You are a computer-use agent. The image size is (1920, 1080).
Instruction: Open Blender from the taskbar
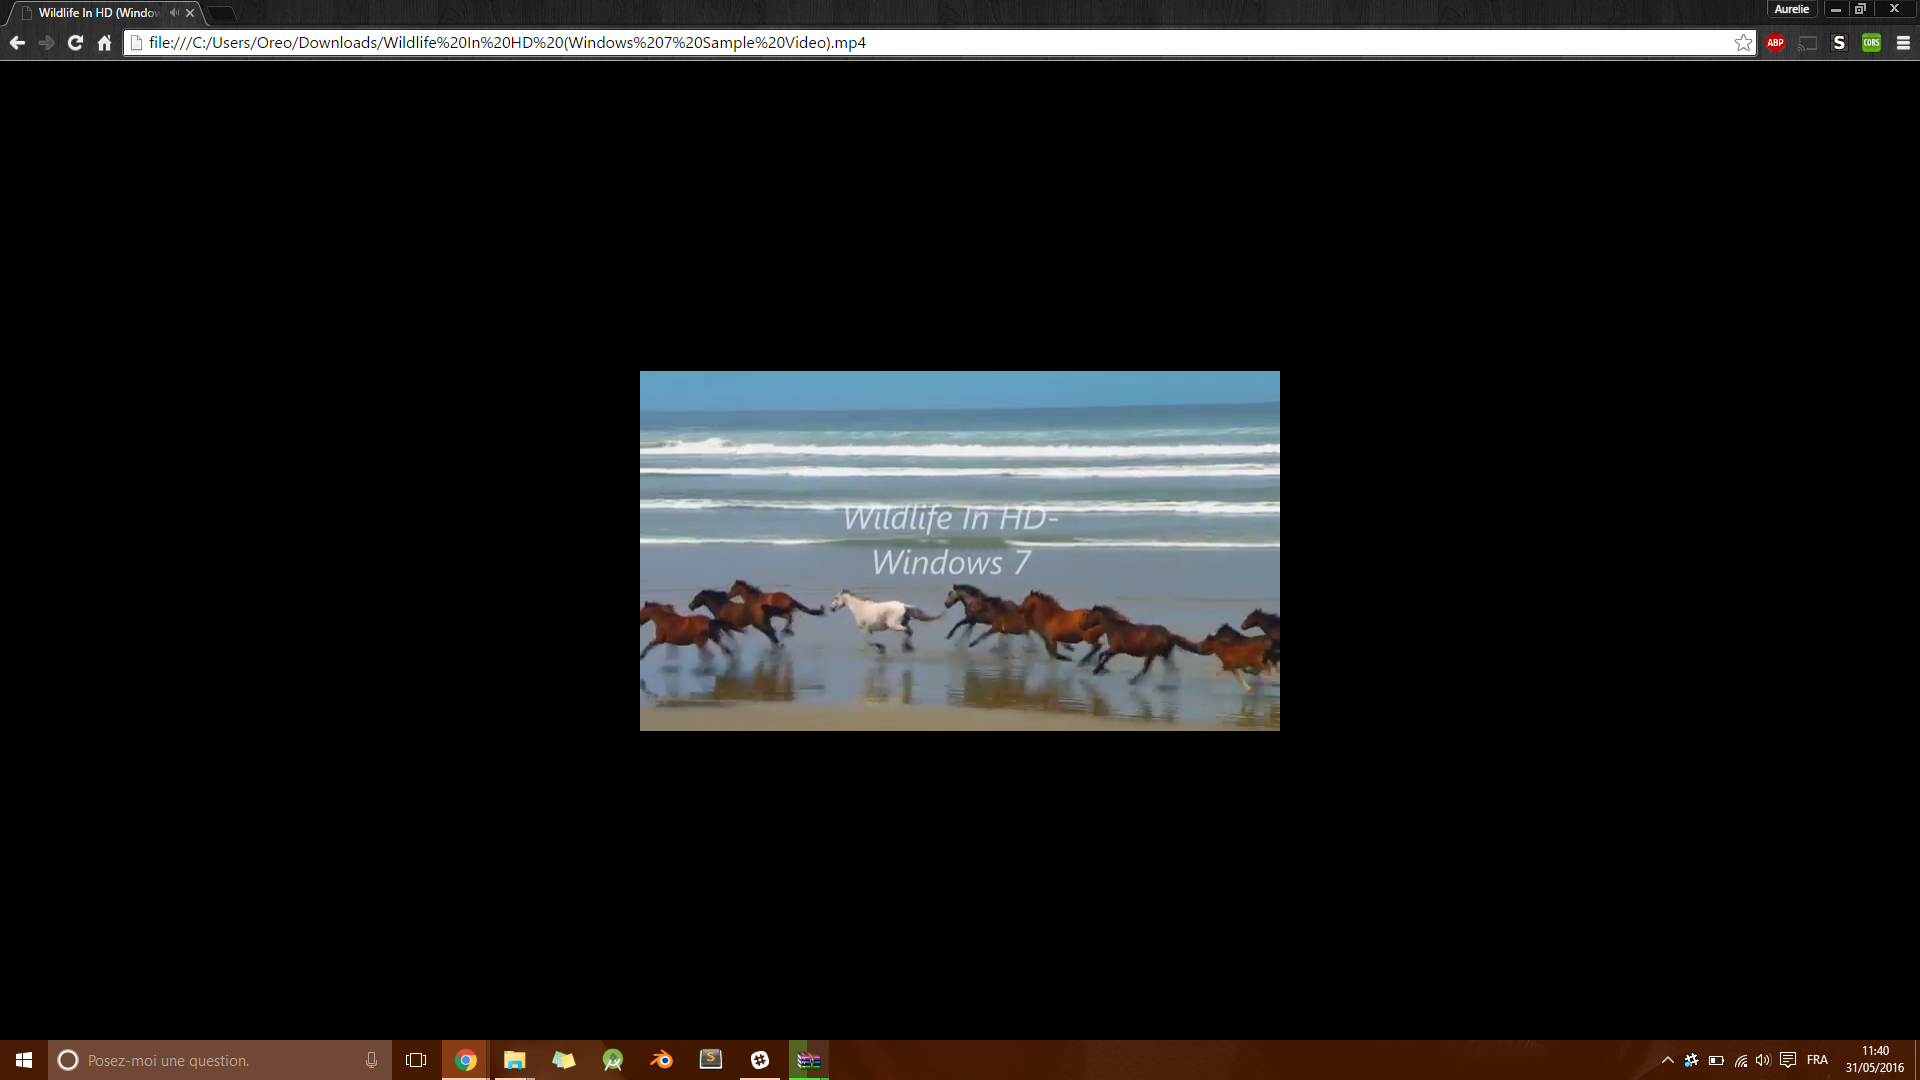pos(662,1060)
